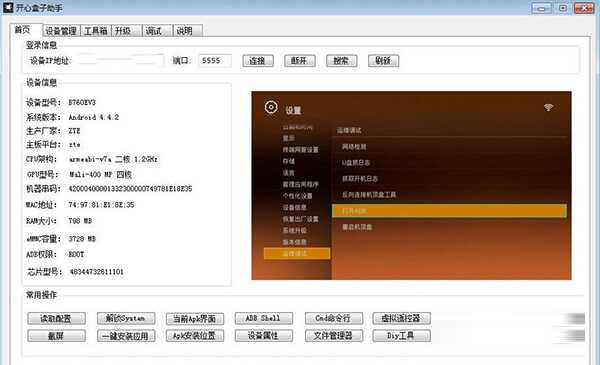The height and width of the screenshot is (365, 600).
Task: Click the 端口 field showing 5555
Action: point(215,60)
